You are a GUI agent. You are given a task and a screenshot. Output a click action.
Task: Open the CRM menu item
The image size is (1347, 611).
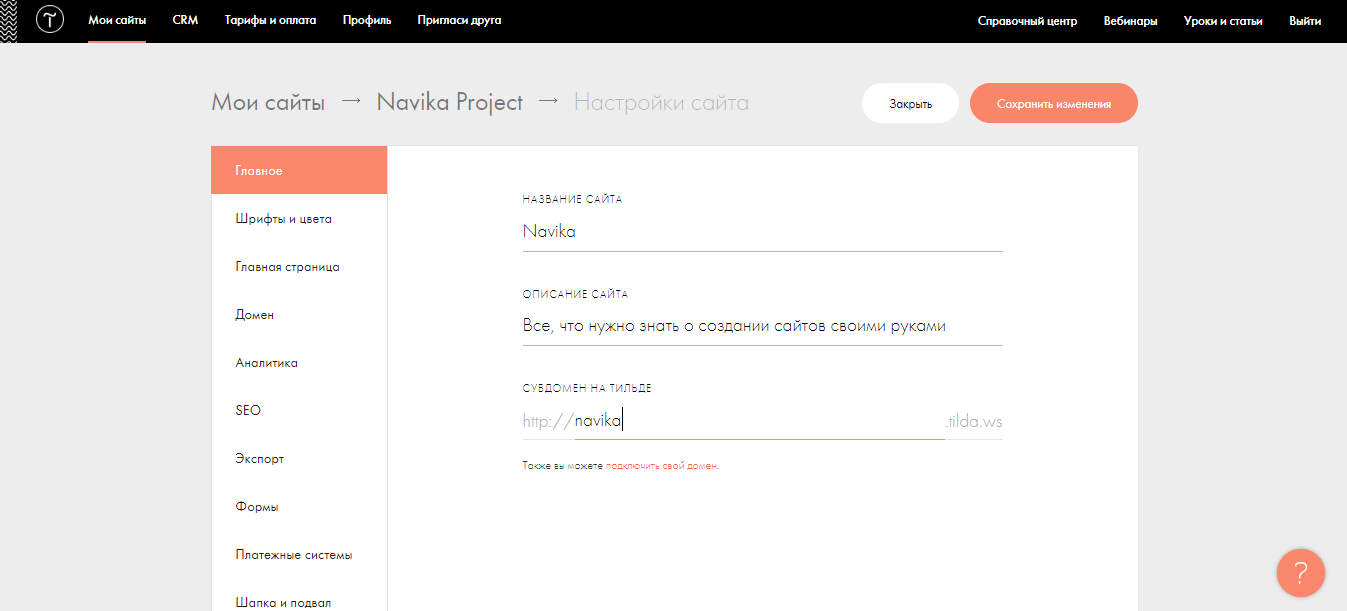185,20
